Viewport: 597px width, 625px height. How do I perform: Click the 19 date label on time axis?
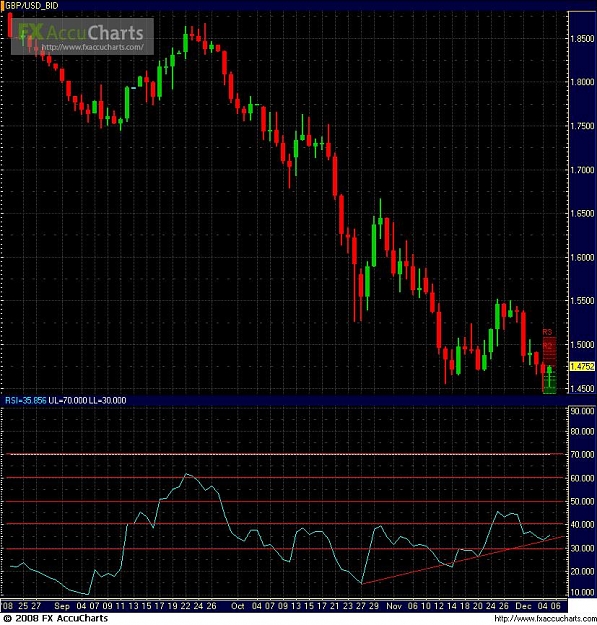173,606
